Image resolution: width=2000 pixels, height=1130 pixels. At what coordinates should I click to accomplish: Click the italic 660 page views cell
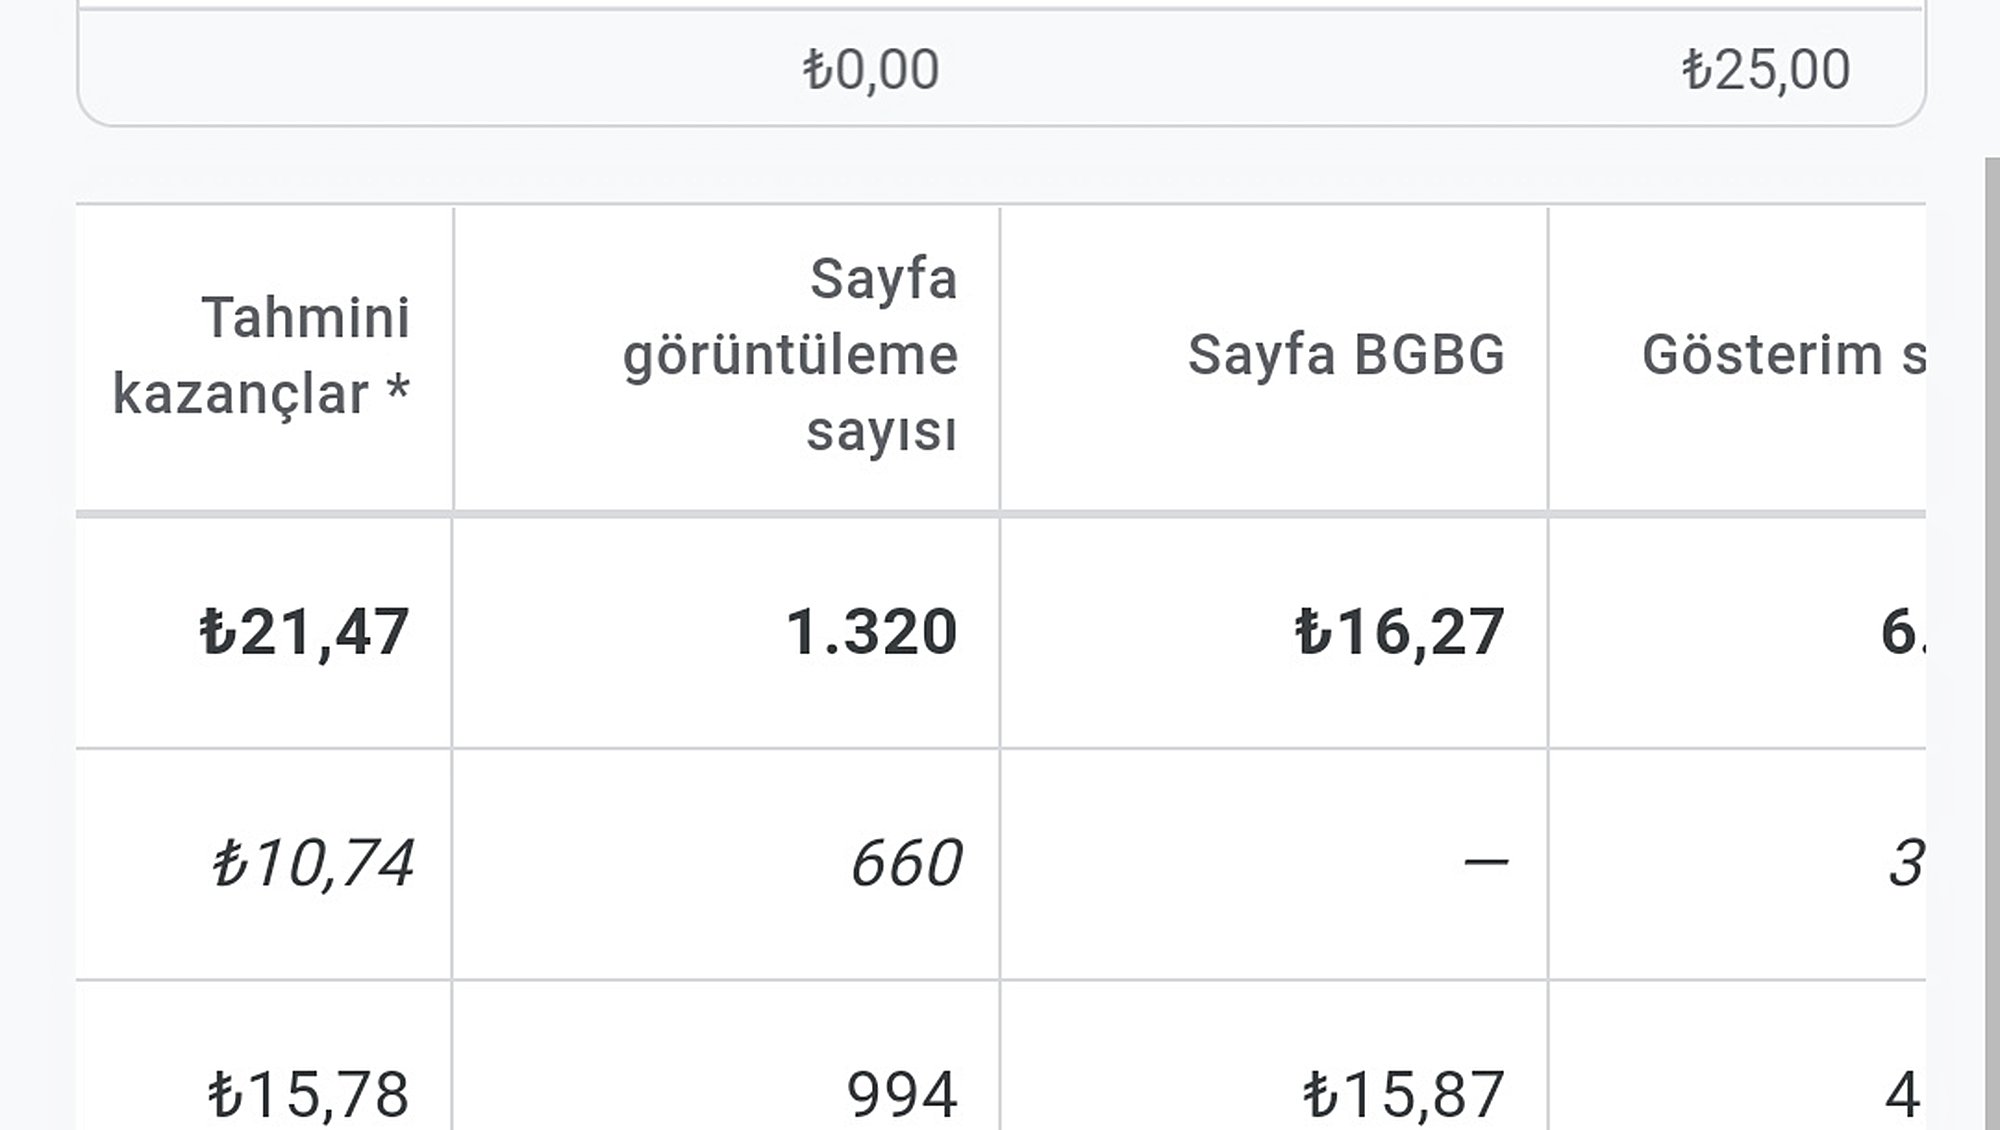click(905, 863)
